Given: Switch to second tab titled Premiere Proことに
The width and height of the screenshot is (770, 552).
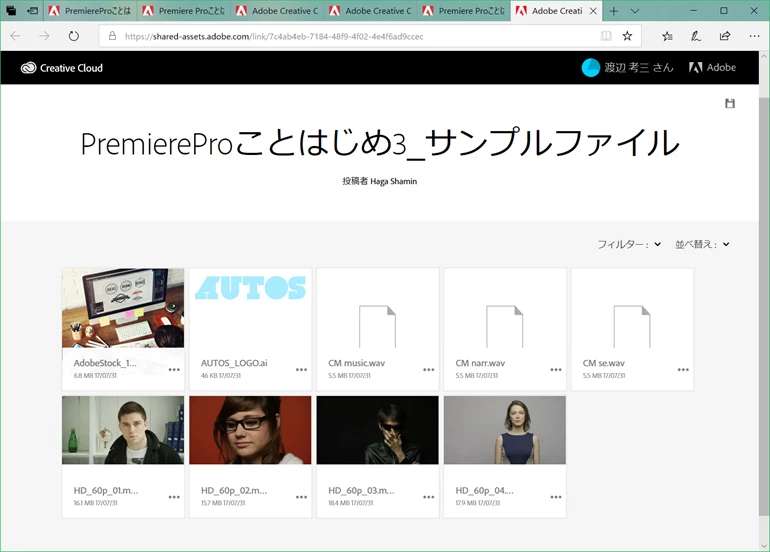Looking at the screenshot, I should click(x=184, y=11).
